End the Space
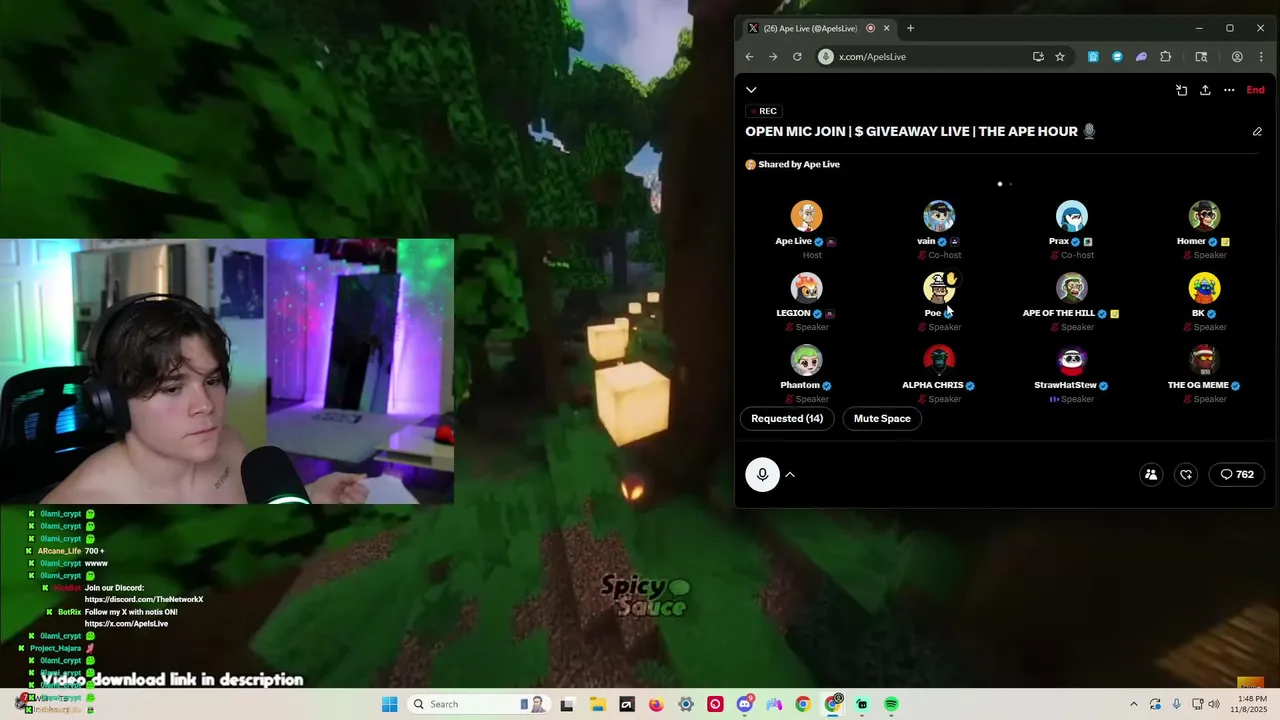 [1255, 90]
